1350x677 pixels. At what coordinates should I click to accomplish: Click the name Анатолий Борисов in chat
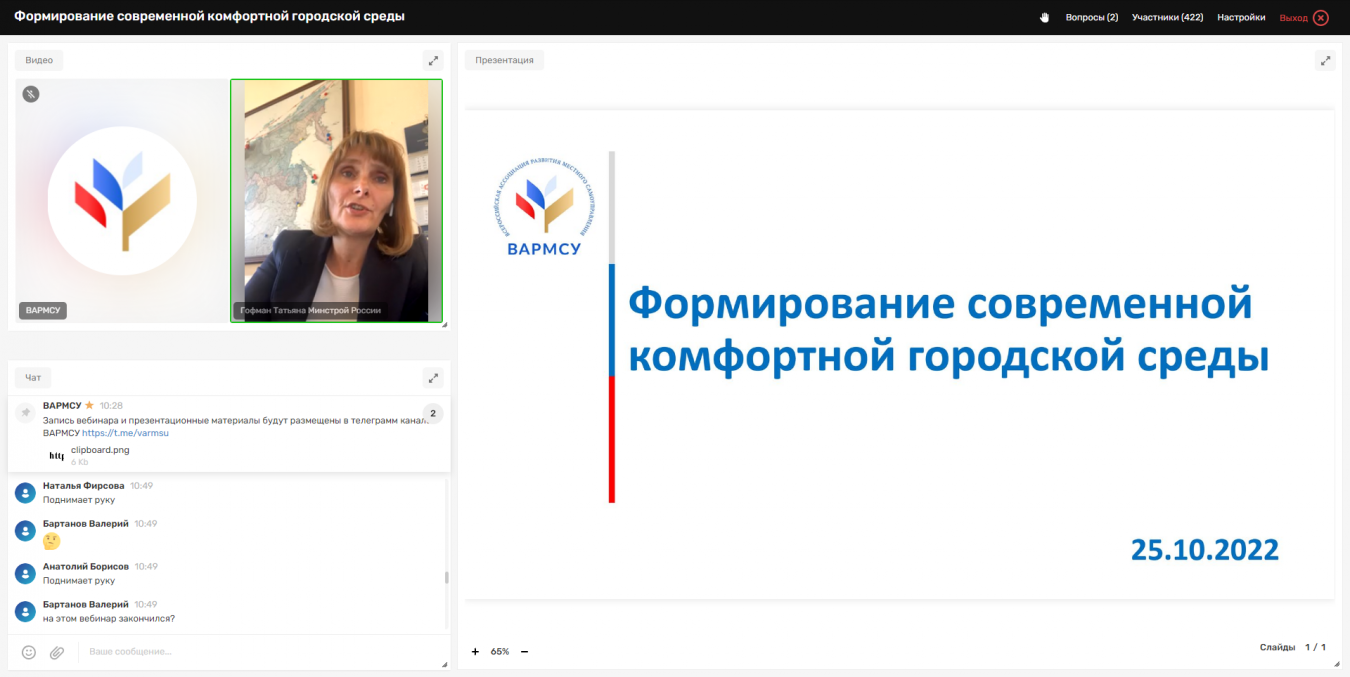coord(86,566)
